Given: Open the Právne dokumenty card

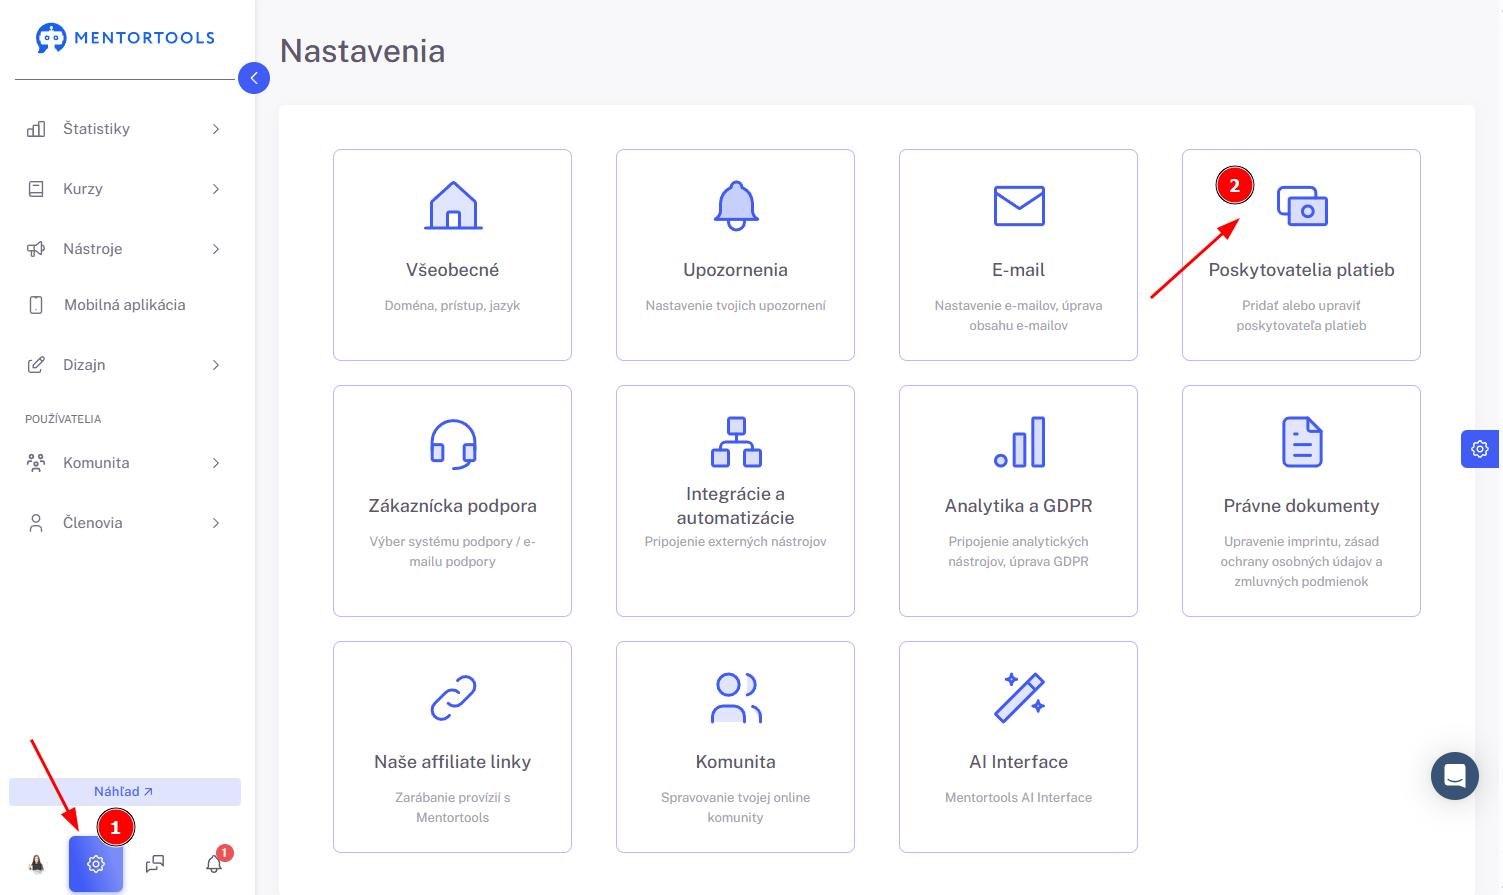Looking at the screenshot, I should click(1301, 501).
